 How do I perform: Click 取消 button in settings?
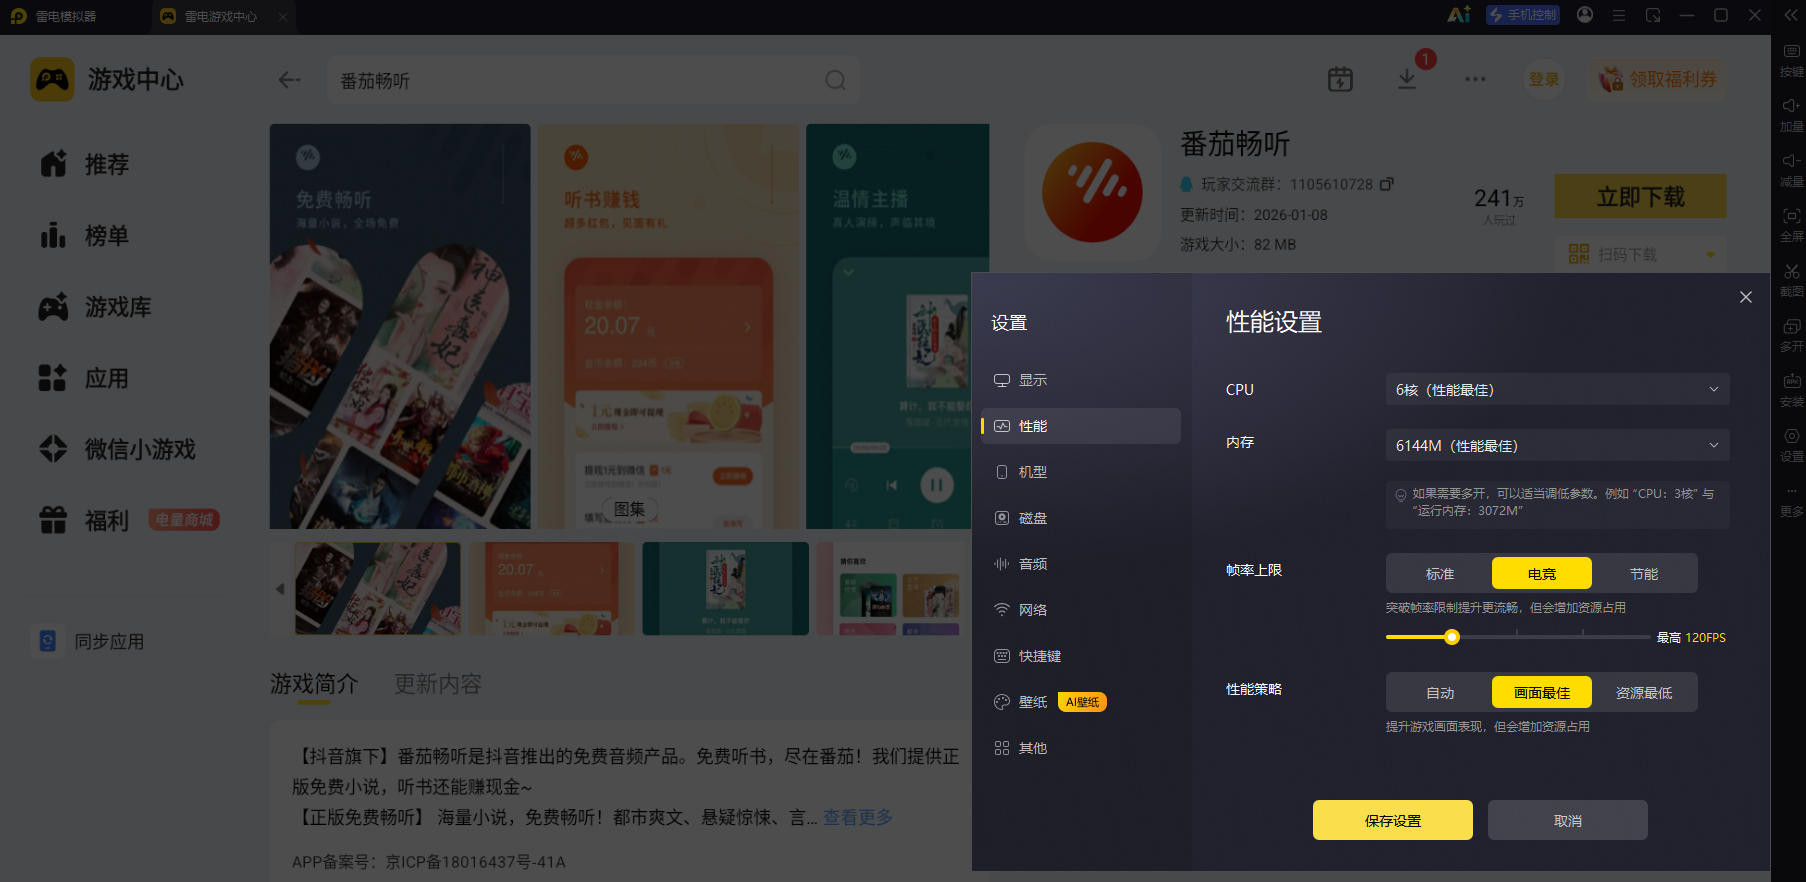1568,820
